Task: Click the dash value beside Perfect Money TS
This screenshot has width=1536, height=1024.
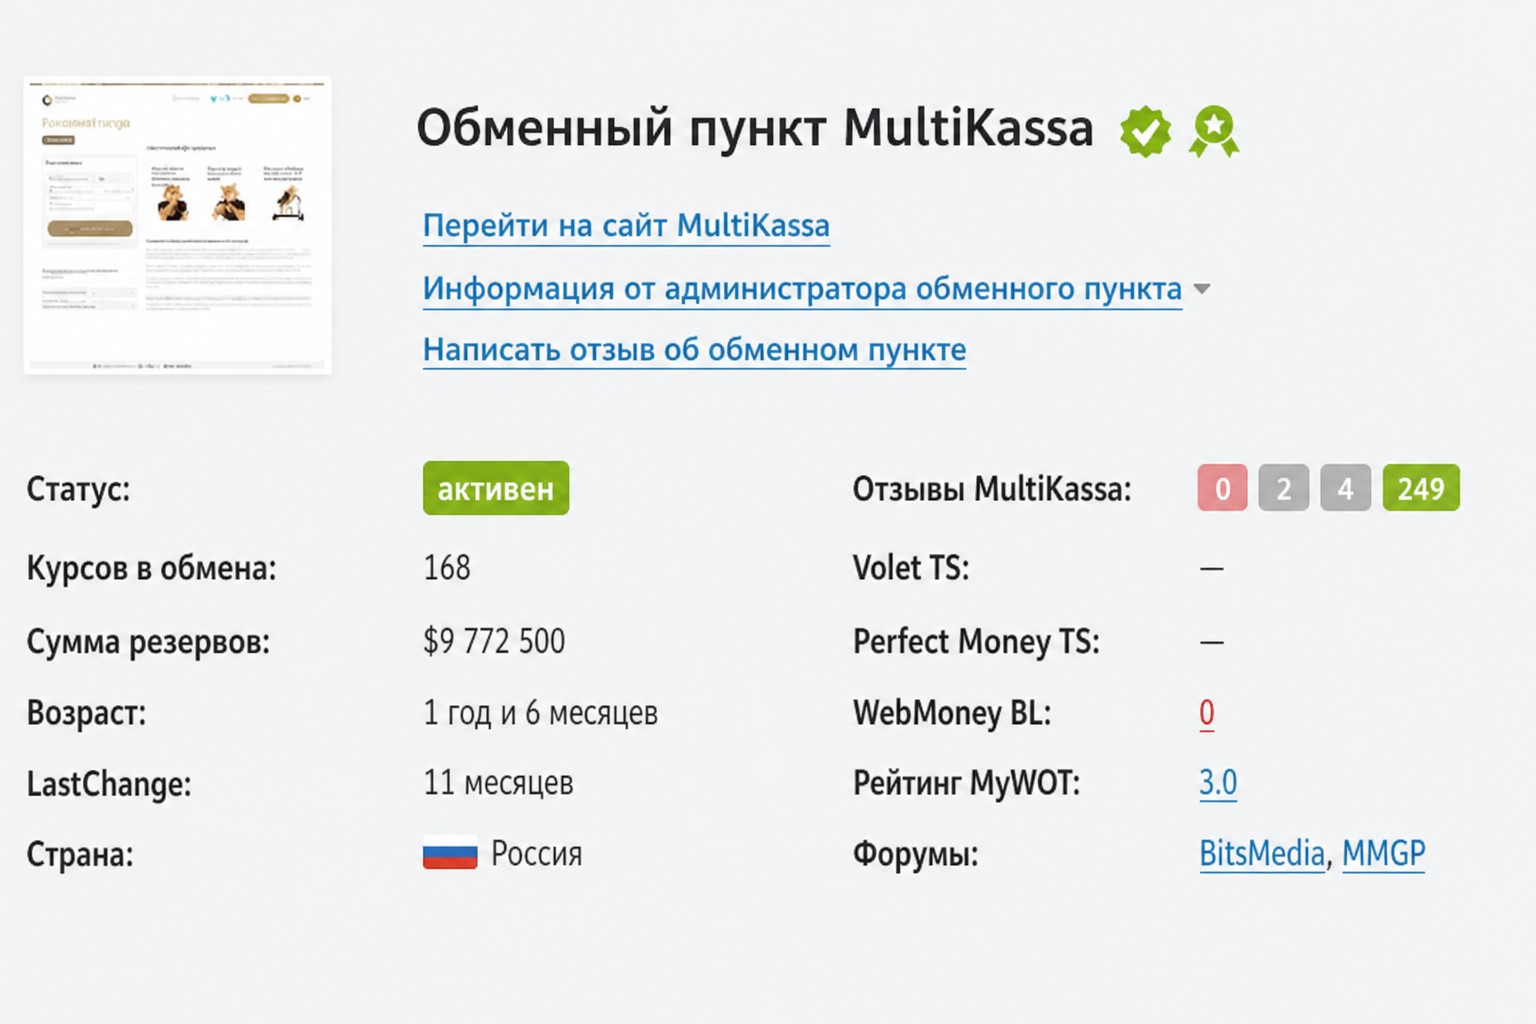Action: pyautogui.click(x=1211, y=642)
